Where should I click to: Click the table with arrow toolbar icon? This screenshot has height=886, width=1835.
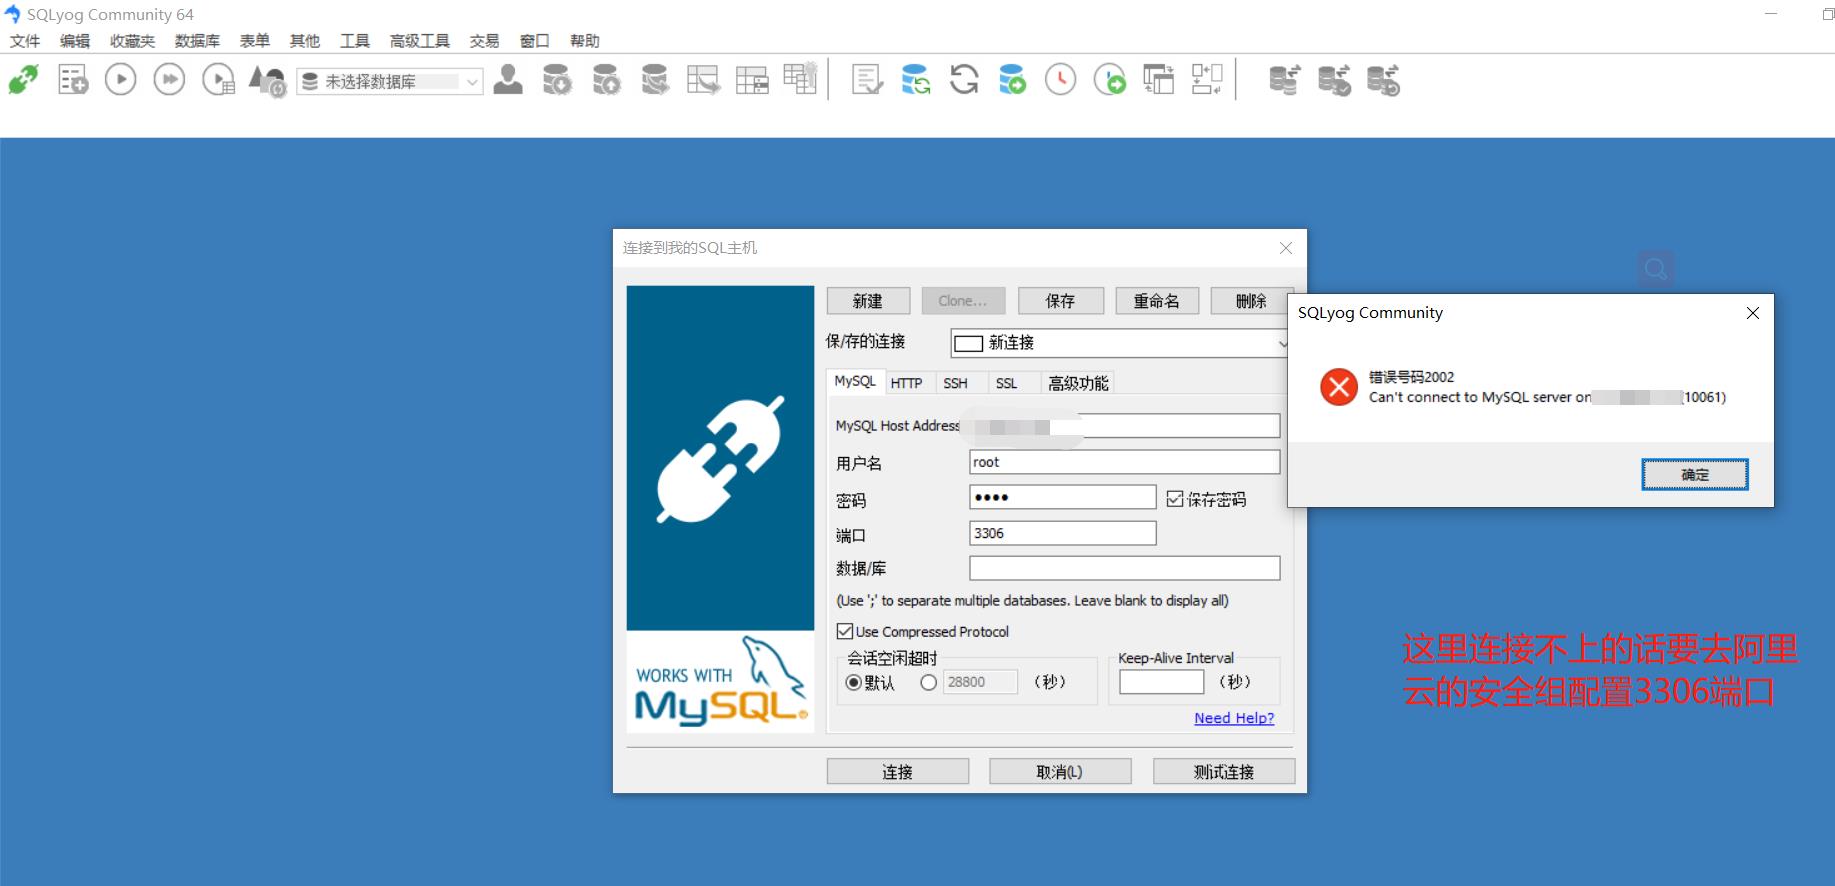[704, 80]
